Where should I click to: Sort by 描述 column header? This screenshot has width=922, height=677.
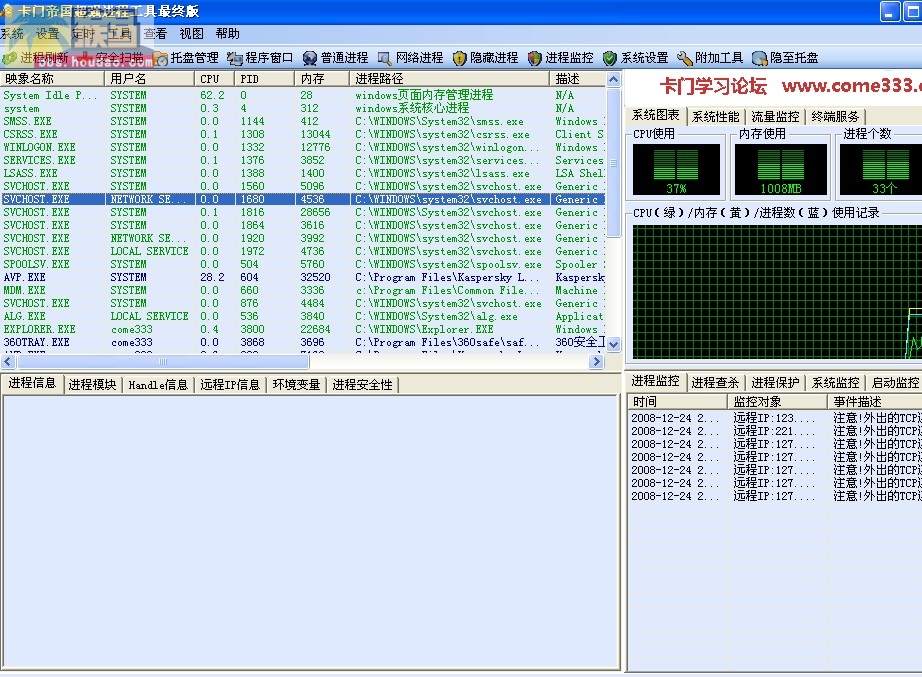point(577,79)
